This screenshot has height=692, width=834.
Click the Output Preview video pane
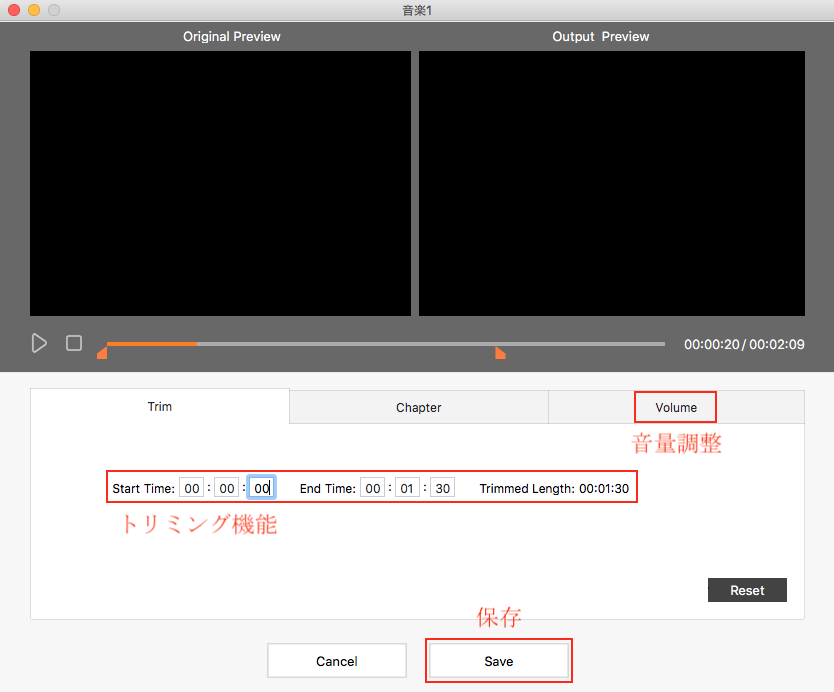(x=612, y=184)
